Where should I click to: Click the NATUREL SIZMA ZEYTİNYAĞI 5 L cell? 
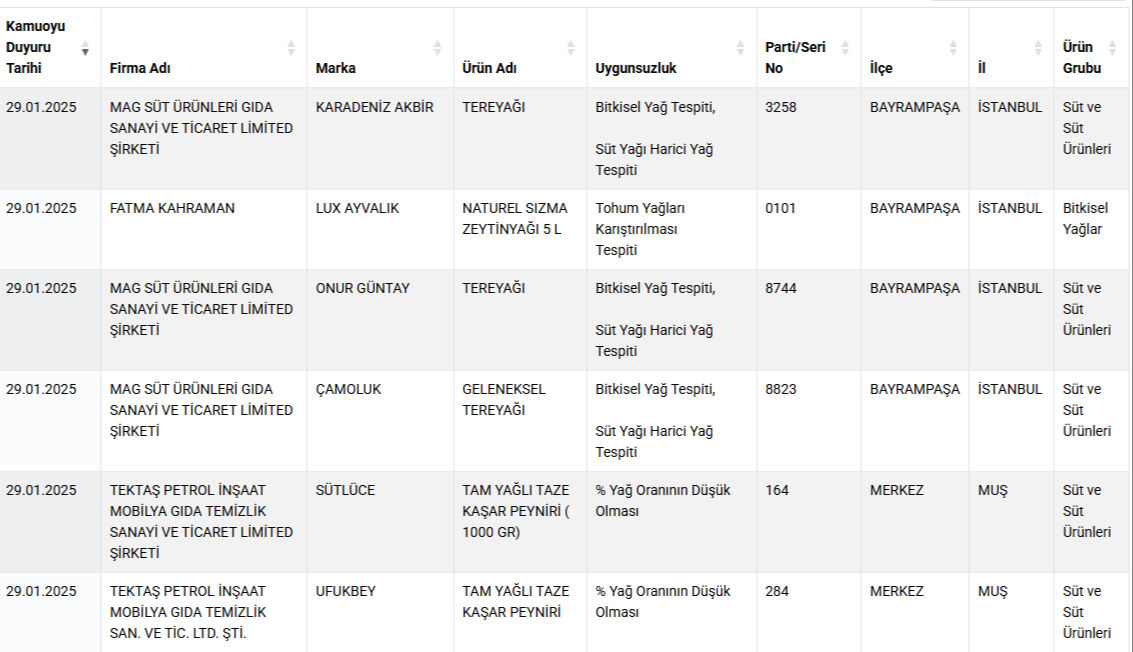tap(515, 219)
